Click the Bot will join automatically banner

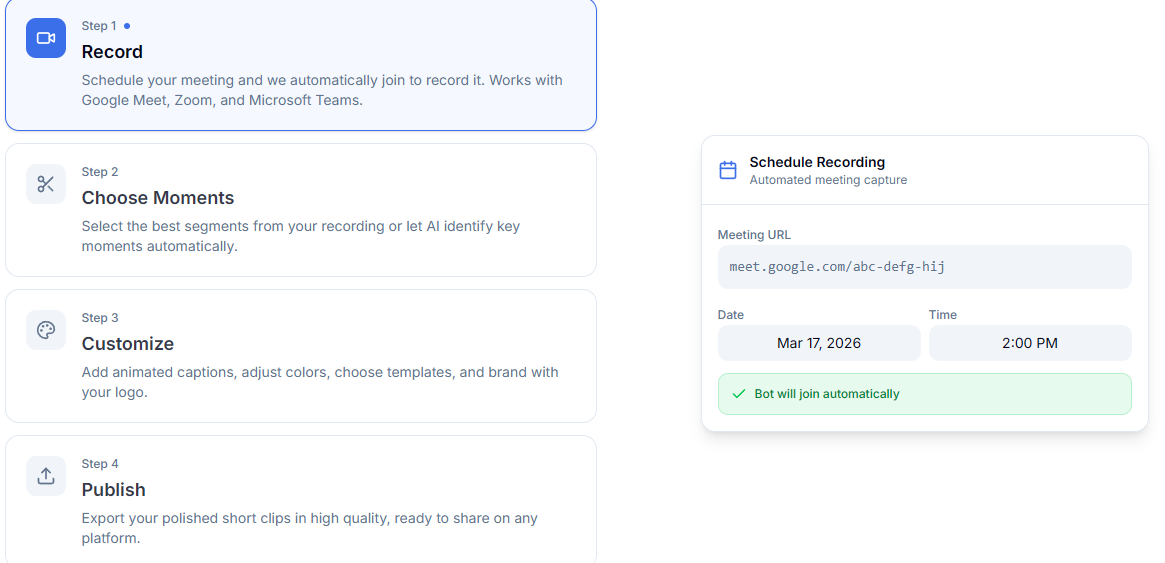click(x=924, y=394)
